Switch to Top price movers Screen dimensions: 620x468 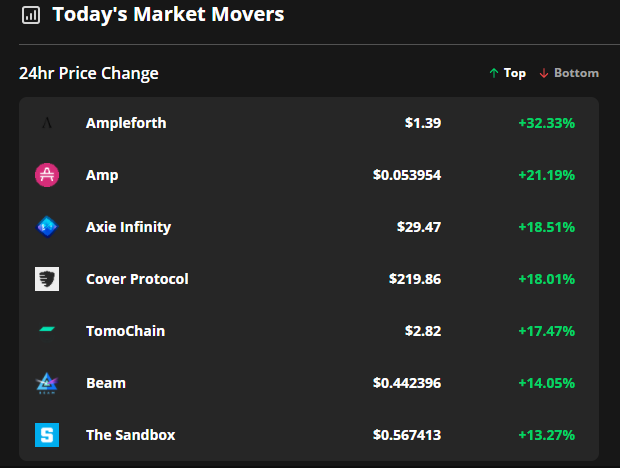point(507,73)
